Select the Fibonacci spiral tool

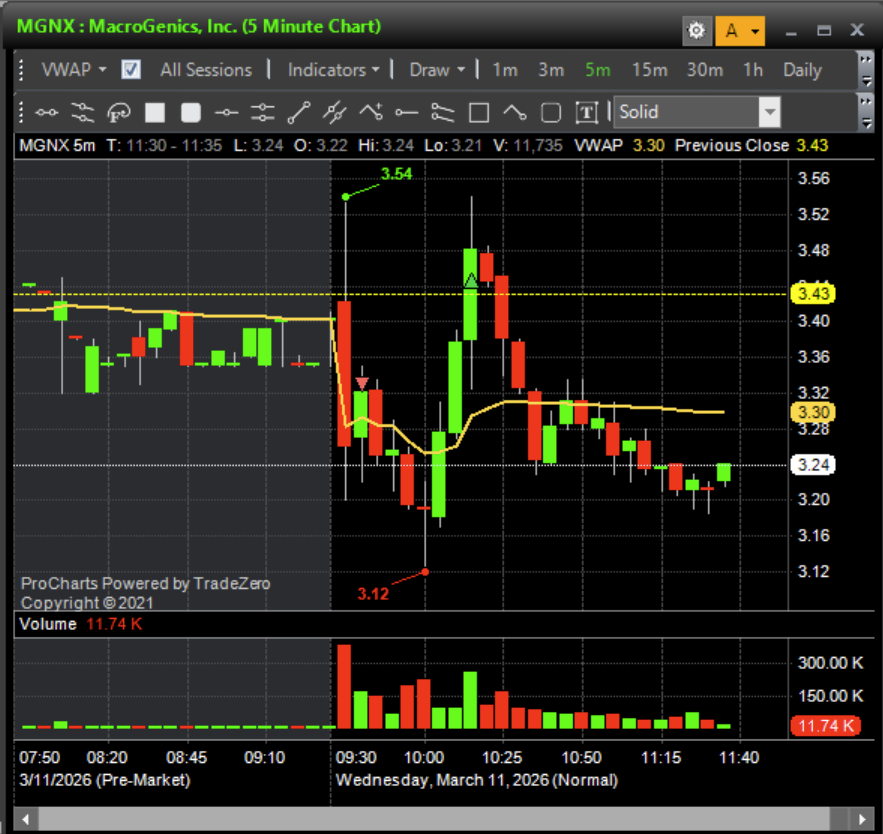[x=119, y=113]
